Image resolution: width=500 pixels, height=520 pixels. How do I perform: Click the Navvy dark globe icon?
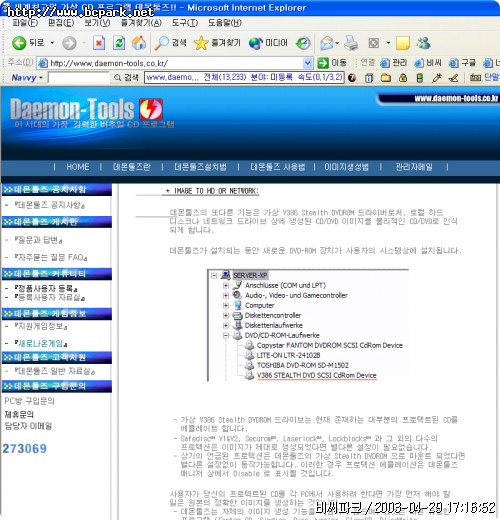coord(352,78)
